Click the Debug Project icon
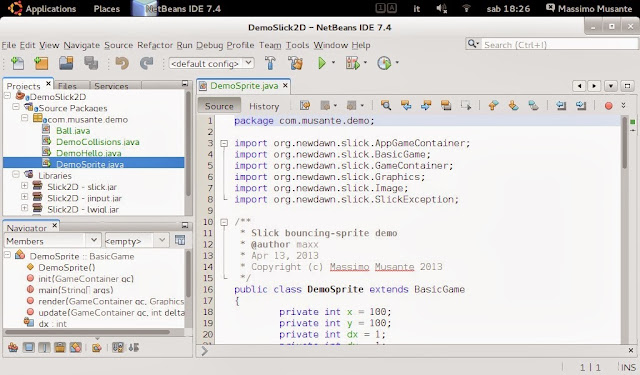Viewport: 640px width, 375px height. [353, 63]
